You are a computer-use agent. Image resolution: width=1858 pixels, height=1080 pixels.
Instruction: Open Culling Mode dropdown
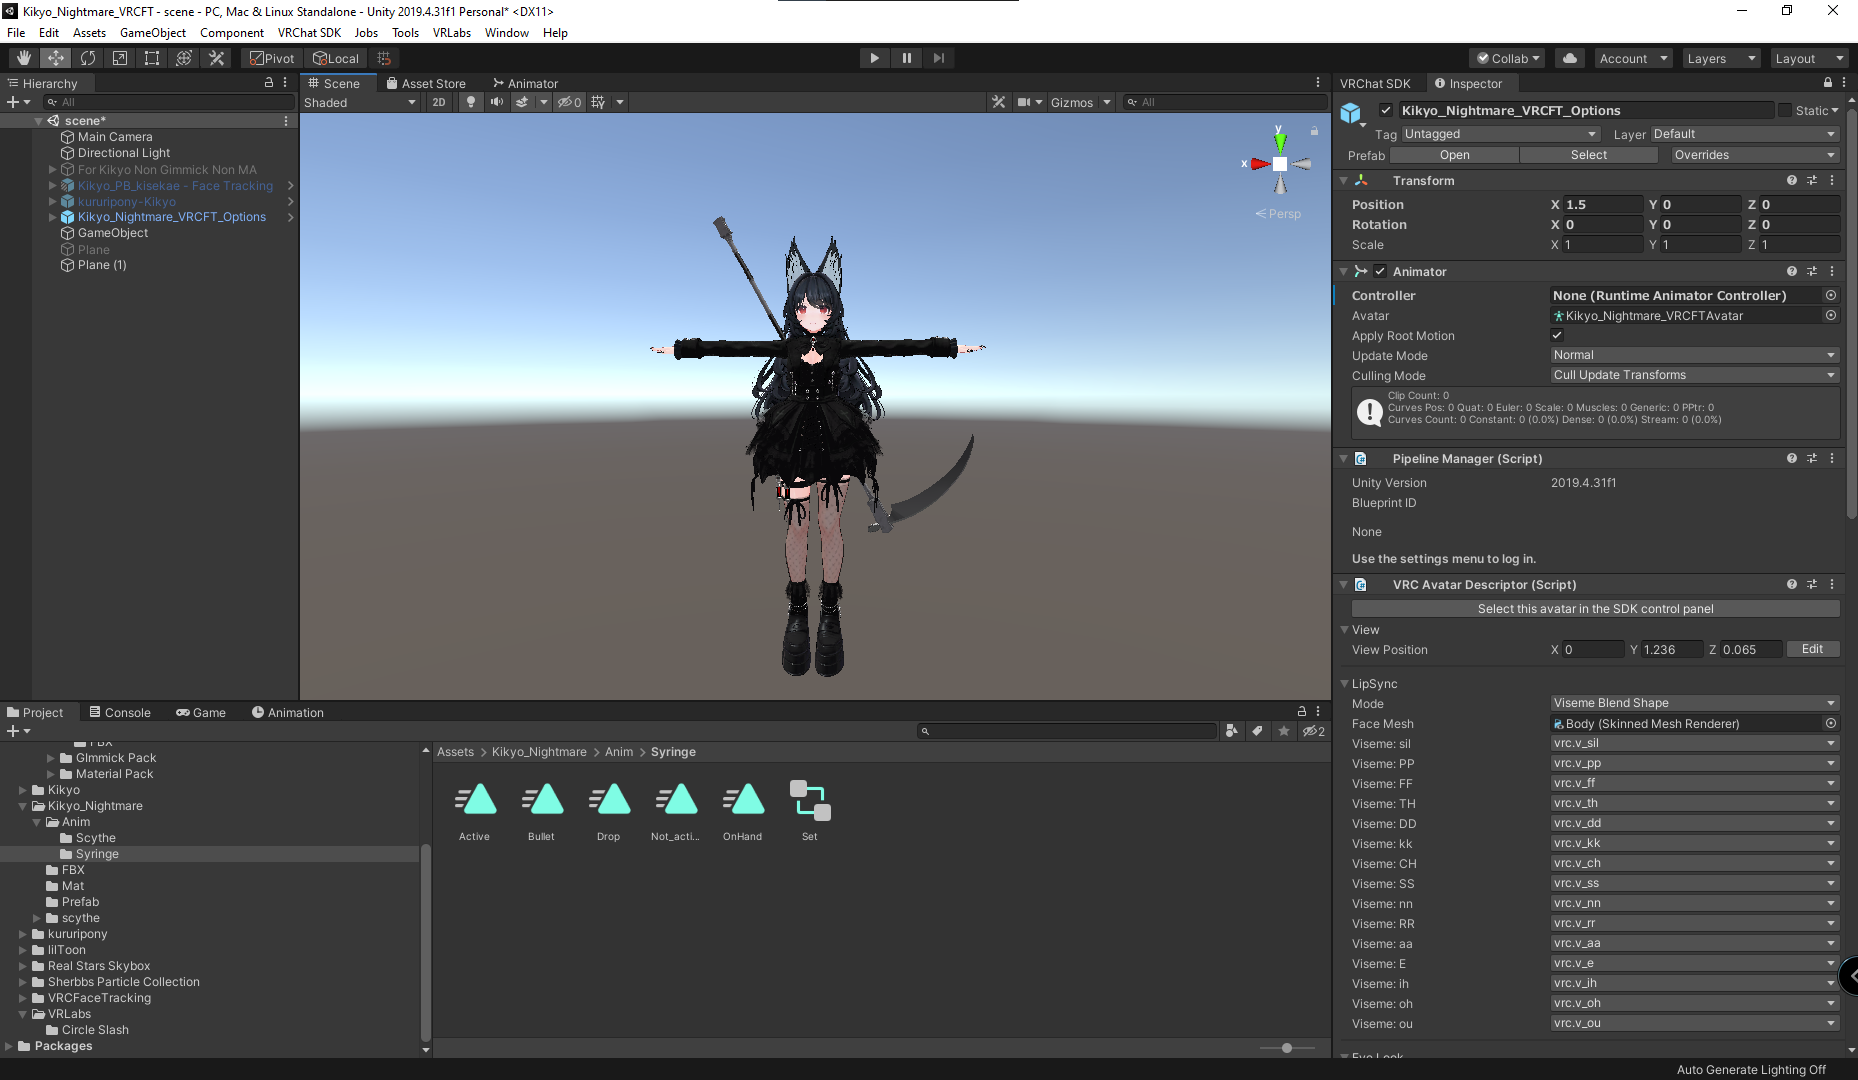(1695, 375)
